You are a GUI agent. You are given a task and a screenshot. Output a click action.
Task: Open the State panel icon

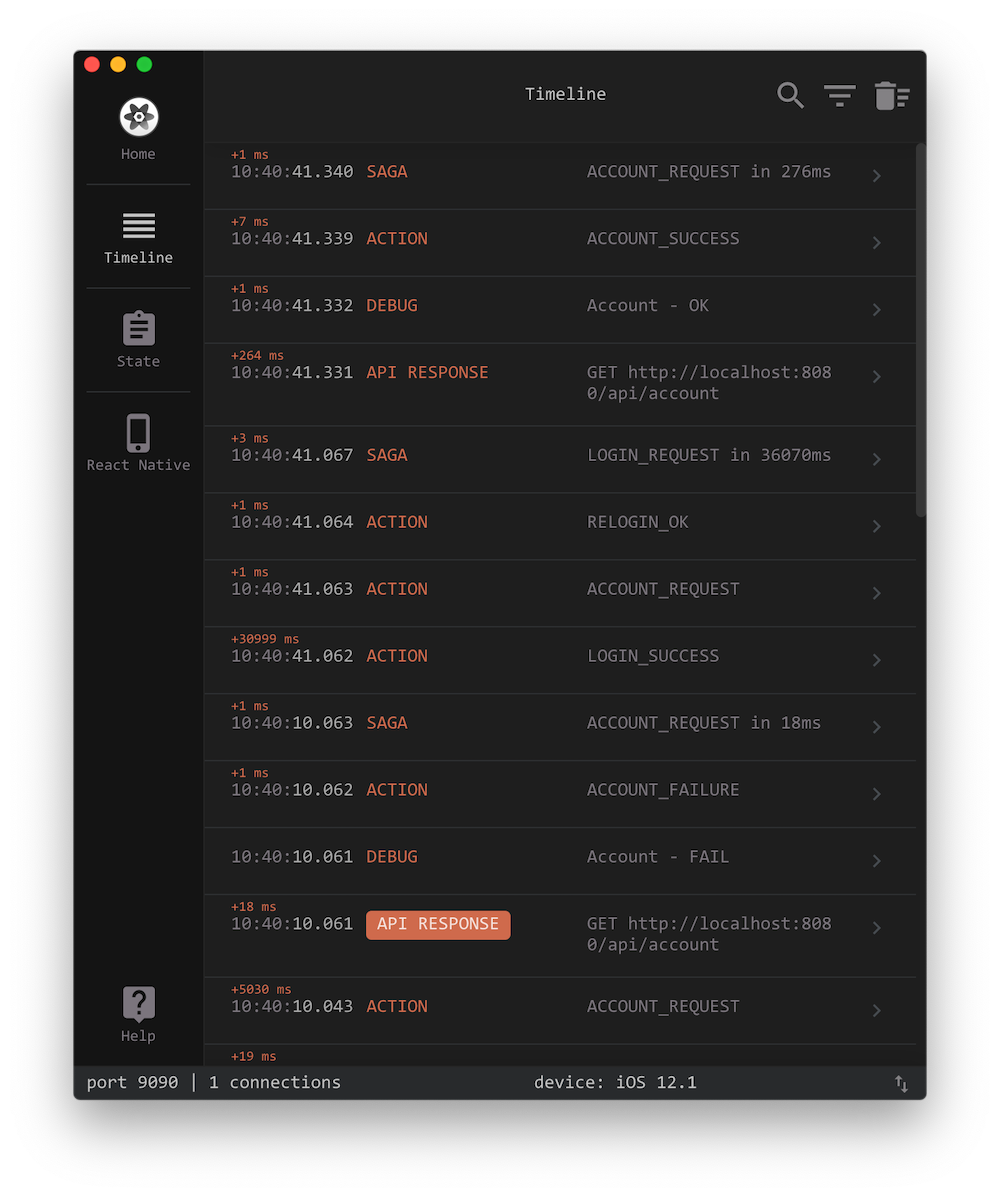[x=138, y=328]
